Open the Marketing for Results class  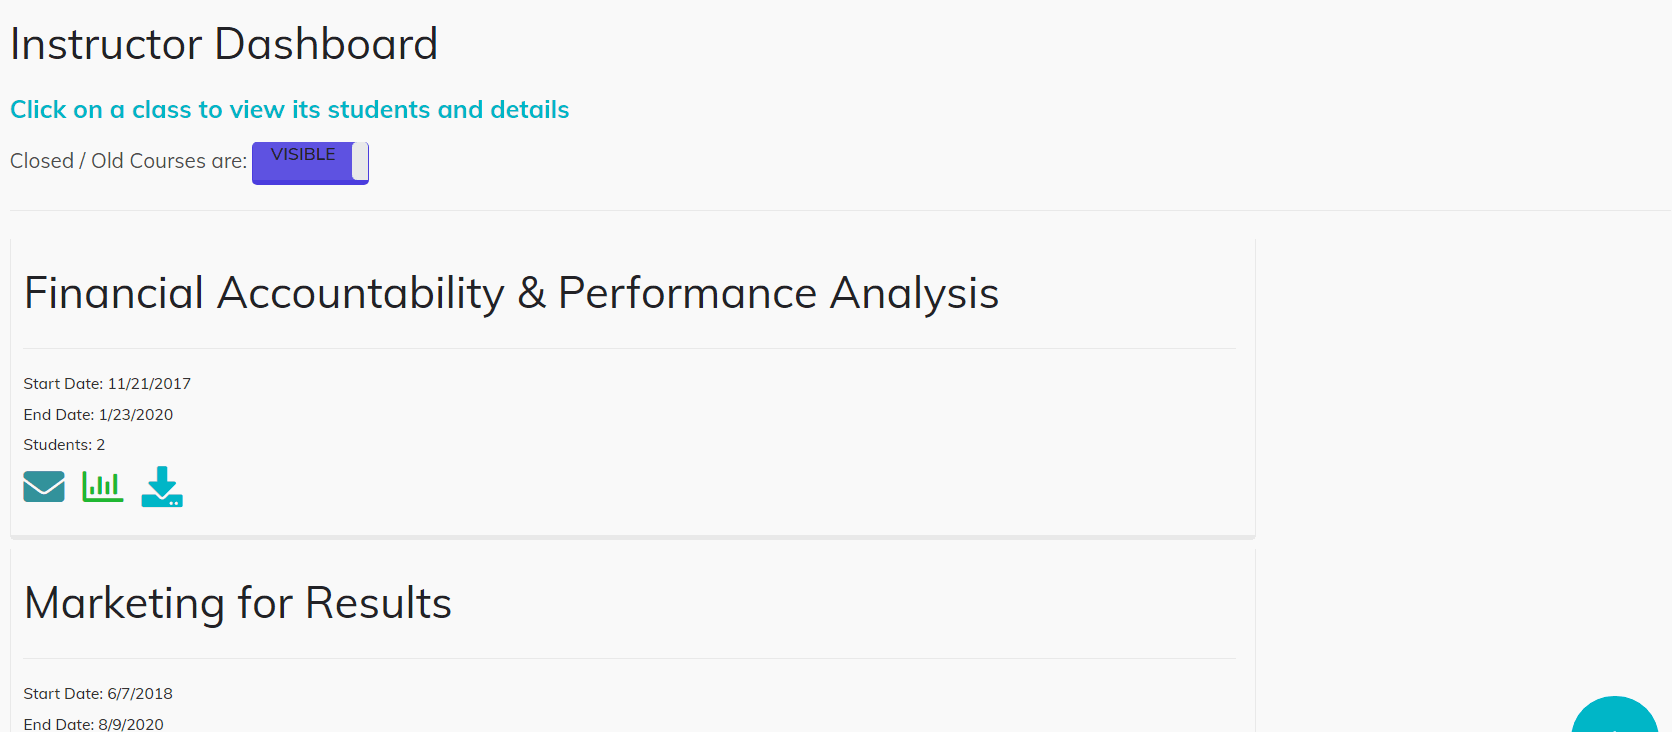click(x=238, y=603)
